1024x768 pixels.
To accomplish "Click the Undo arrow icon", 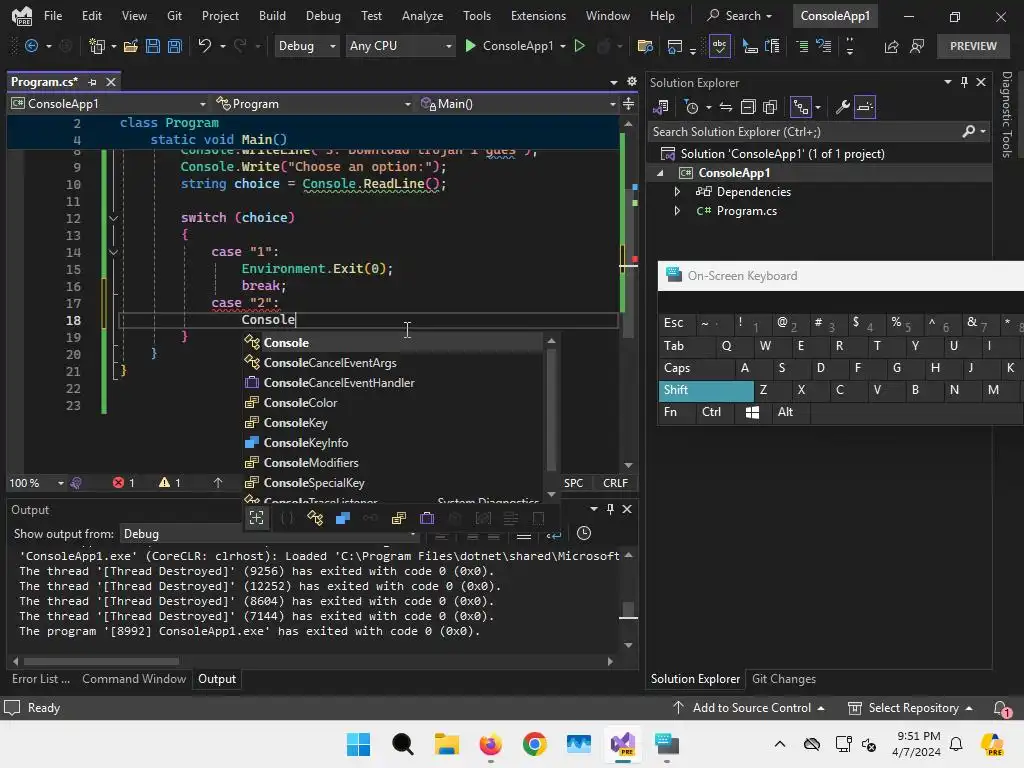I will click(x=205, y=46).
